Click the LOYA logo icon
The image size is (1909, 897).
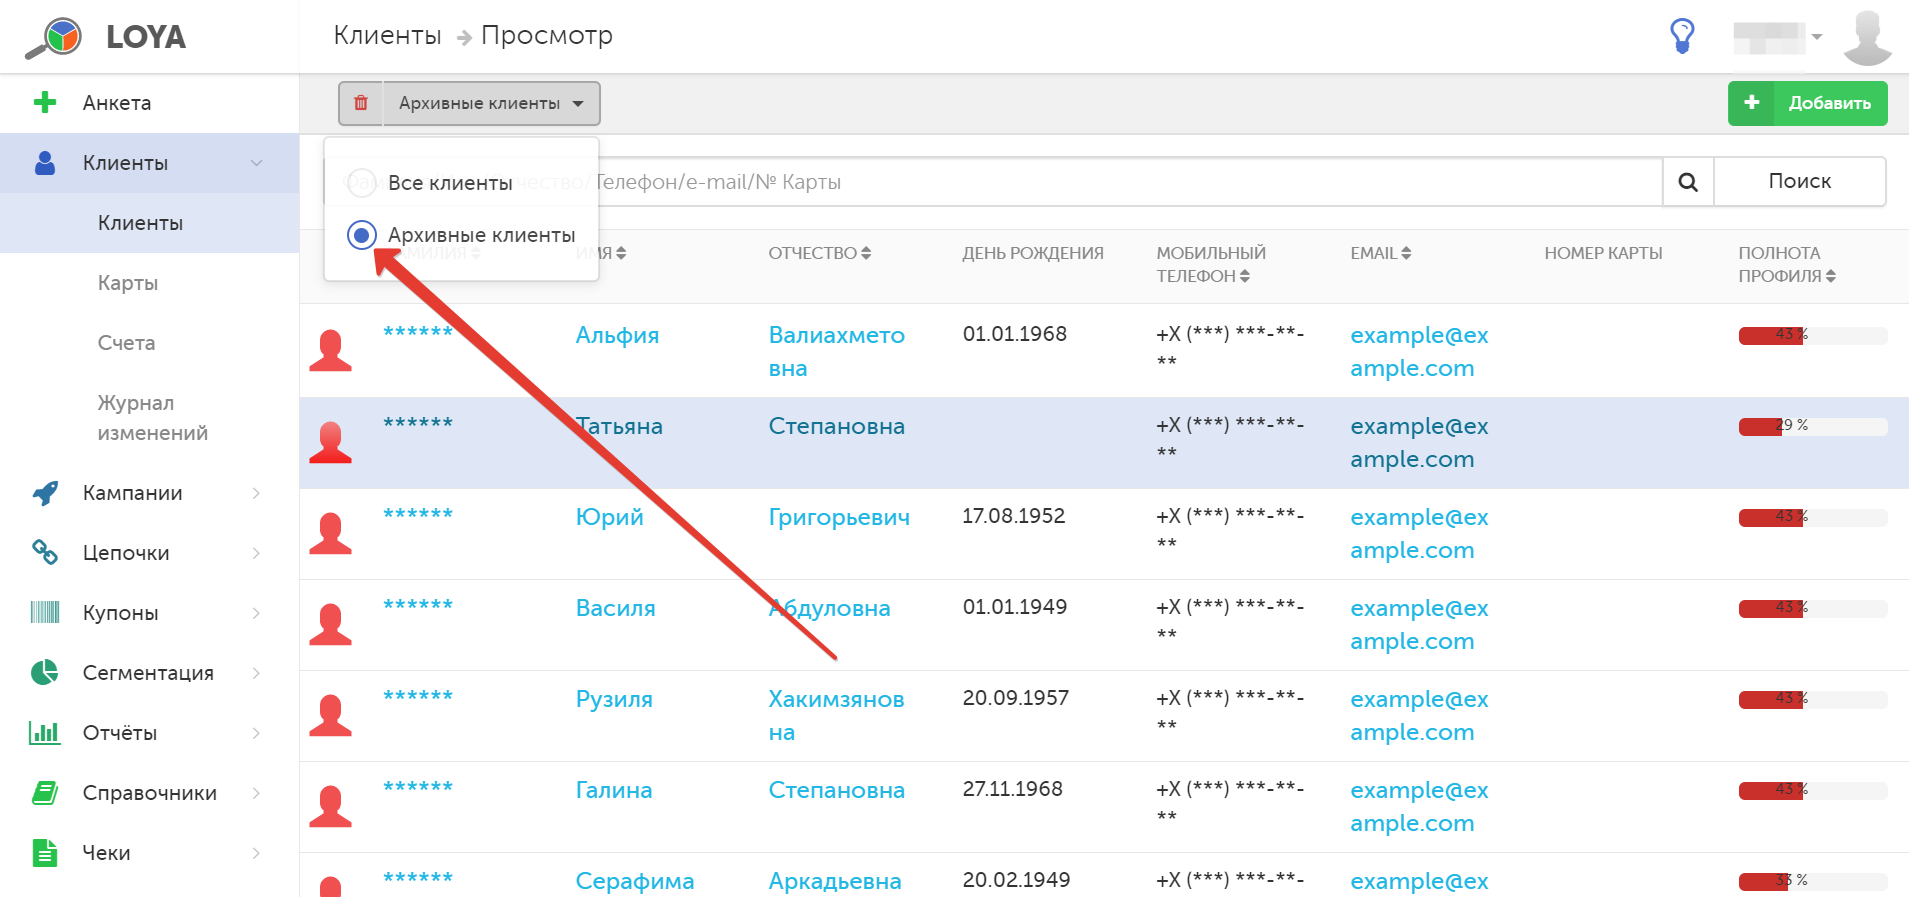pyautogui.click(x=54, y=37)
